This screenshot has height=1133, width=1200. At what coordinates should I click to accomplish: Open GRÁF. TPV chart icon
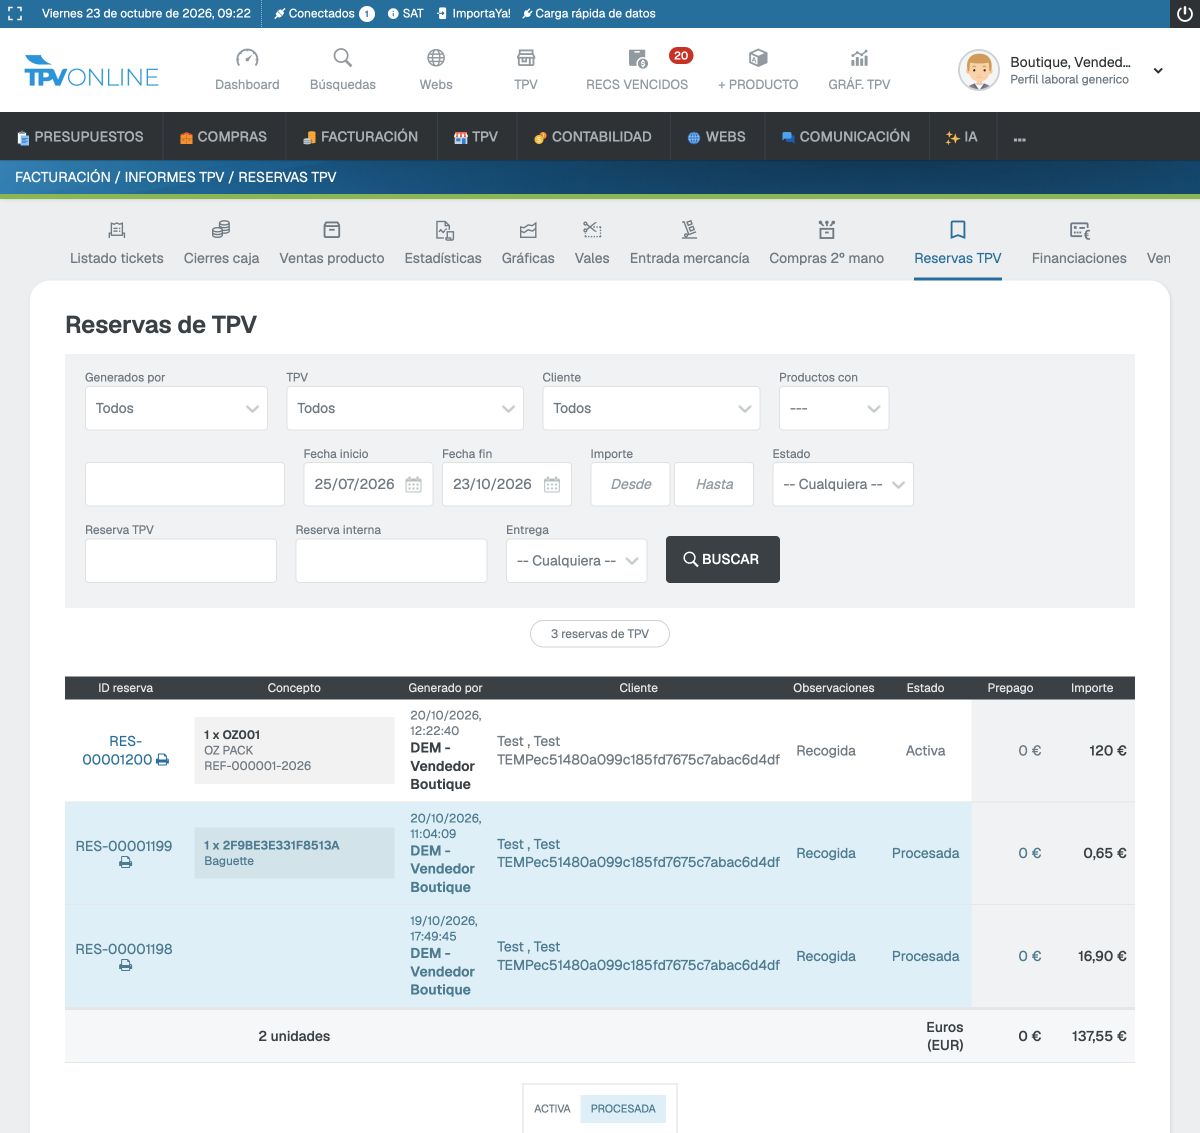[x=859, y=58]
